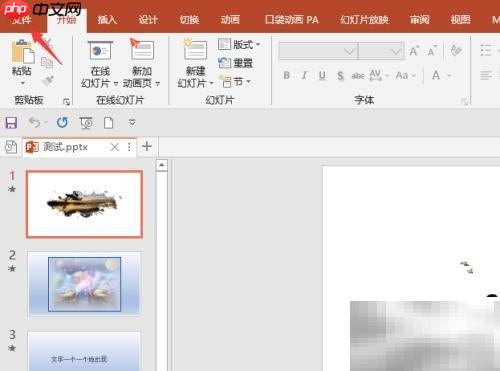Click the document tabs list icon left of 测试.pptx
The height and width of the screenshot is (371, 500).
point(11,147)
